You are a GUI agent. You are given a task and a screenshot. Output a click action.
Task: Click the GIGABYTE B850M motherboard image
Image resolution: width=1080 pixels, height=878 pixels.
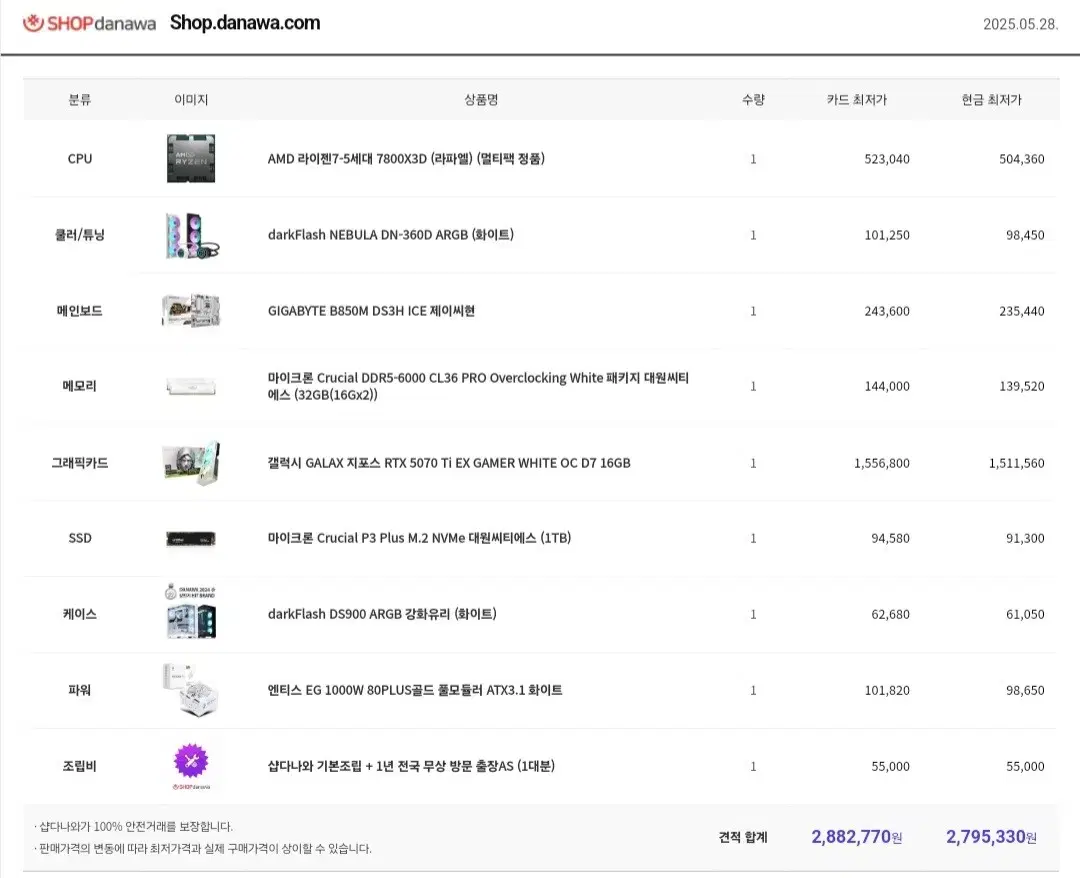click(x=190, y=311)
